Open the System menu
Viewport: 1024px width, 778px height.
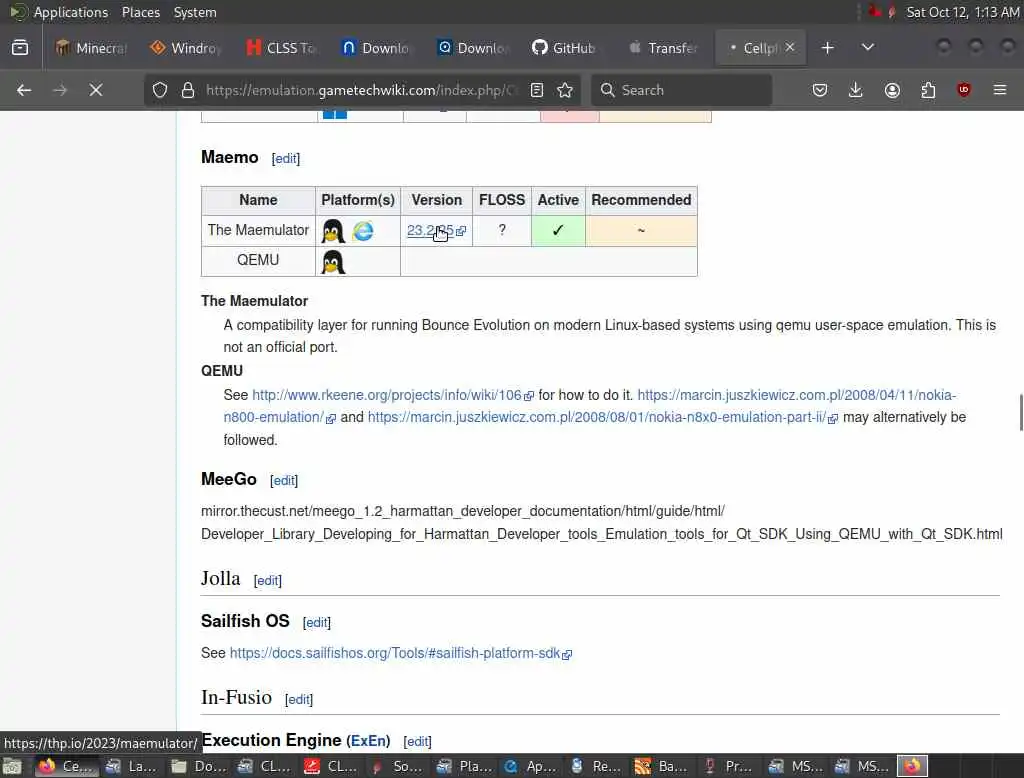(195, 12)
